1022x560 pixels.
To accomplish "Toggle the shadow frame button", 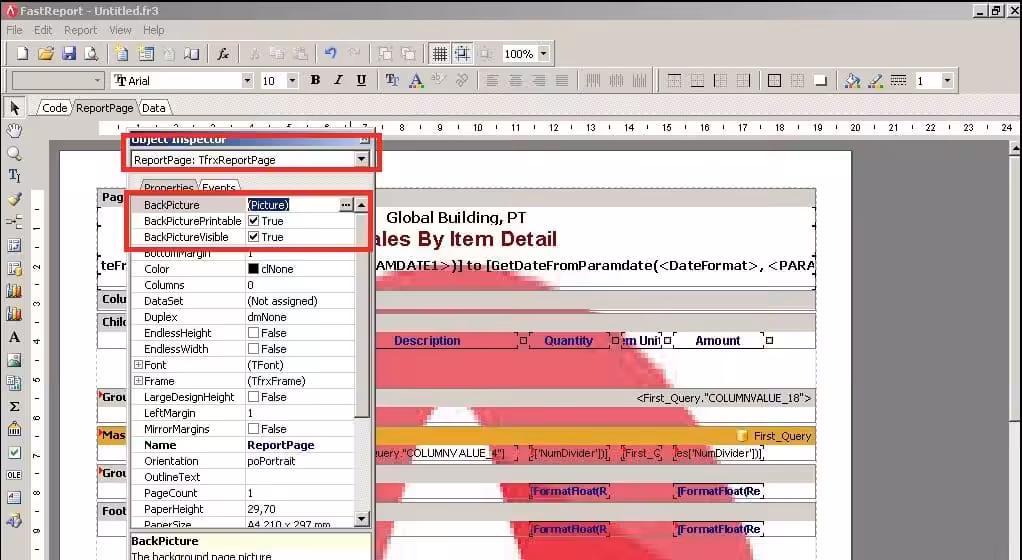I will pyautogui.click(x=821, y=80).
